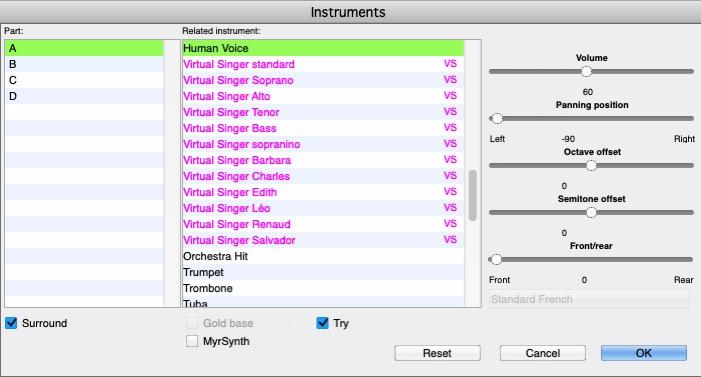The width and height of the screenshot is (701, 377).
Task: Click the Part list scrollbar track
Action: 172,173
